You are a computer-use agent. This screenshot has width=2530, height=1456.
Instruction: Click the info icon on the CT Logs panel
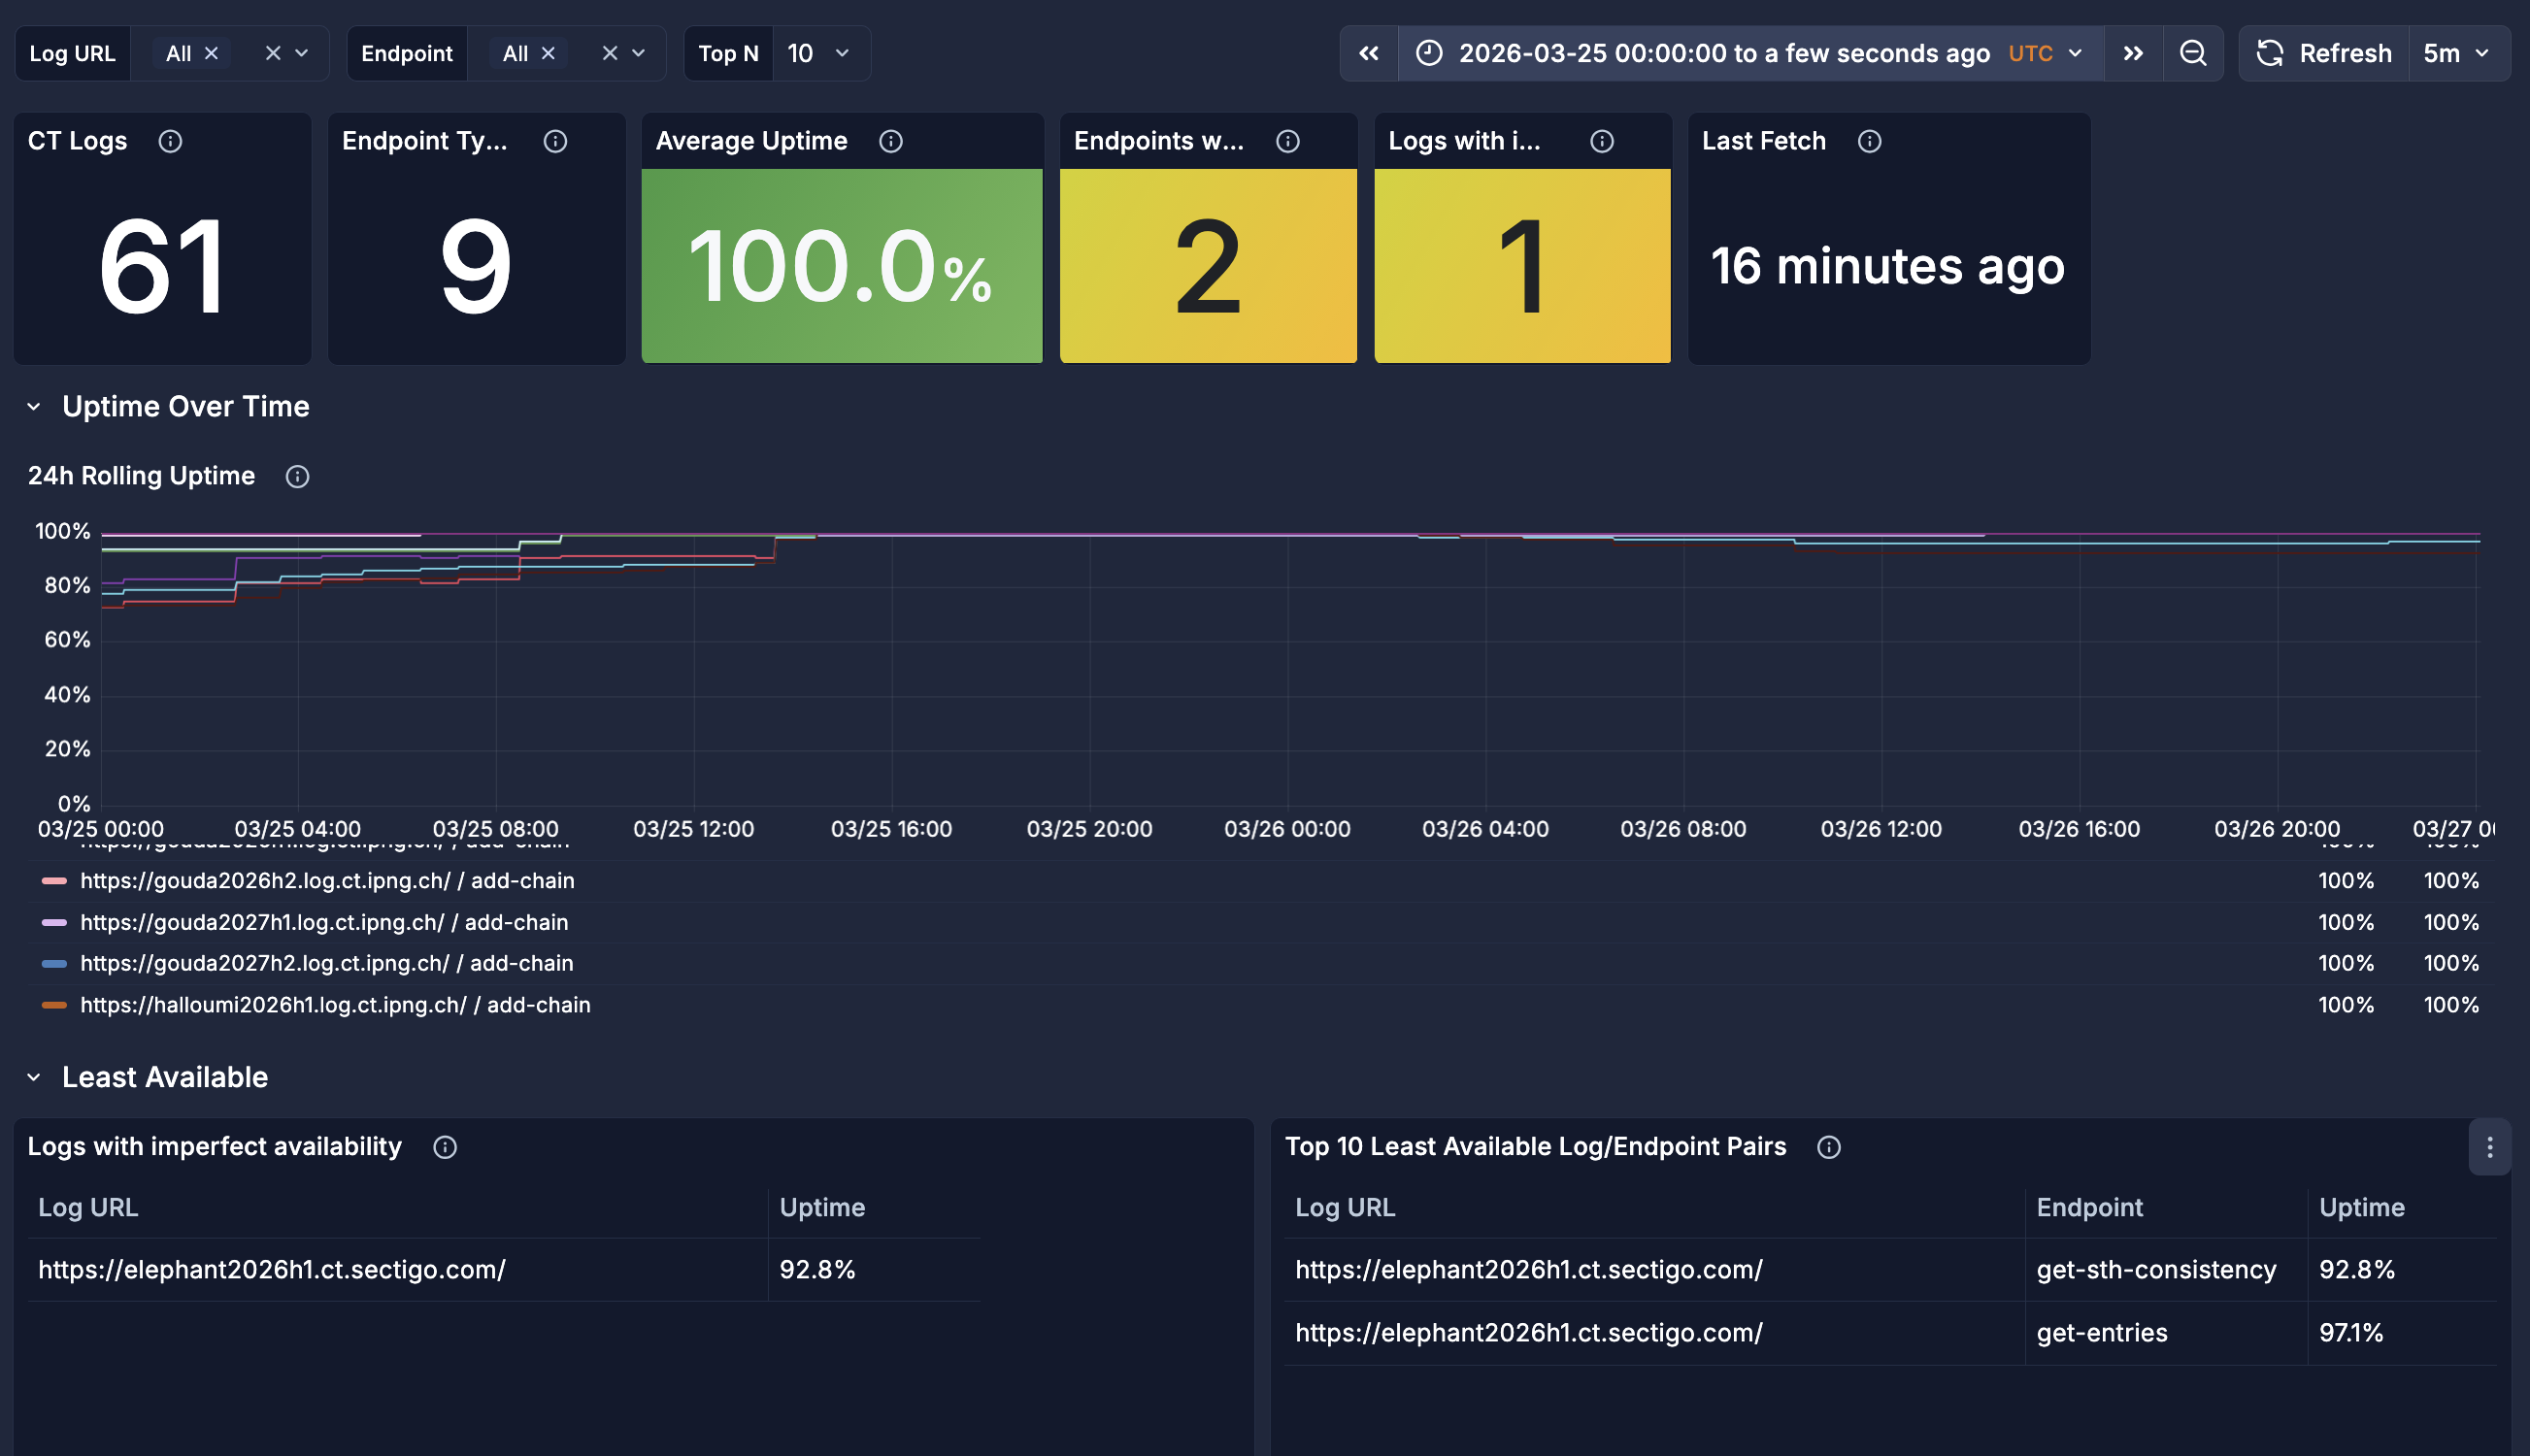[170, 141]
